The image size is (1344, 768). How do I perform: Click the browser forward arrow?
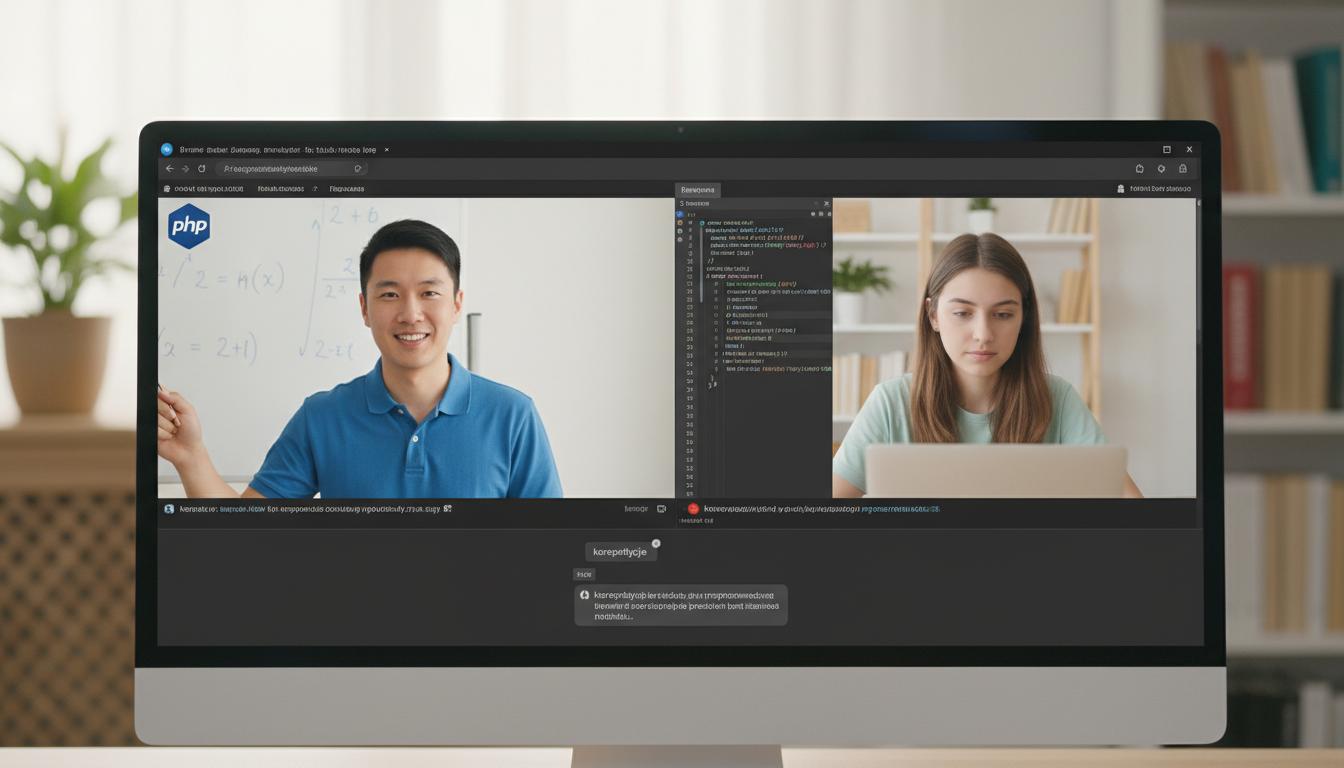(x=185, y=169)
